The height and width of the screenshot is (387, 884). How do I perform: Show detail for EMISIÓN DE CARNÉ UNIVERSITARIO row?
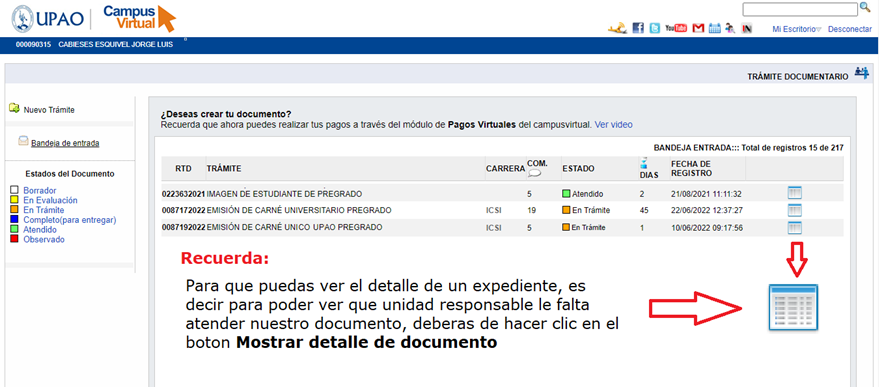point(794,210)
